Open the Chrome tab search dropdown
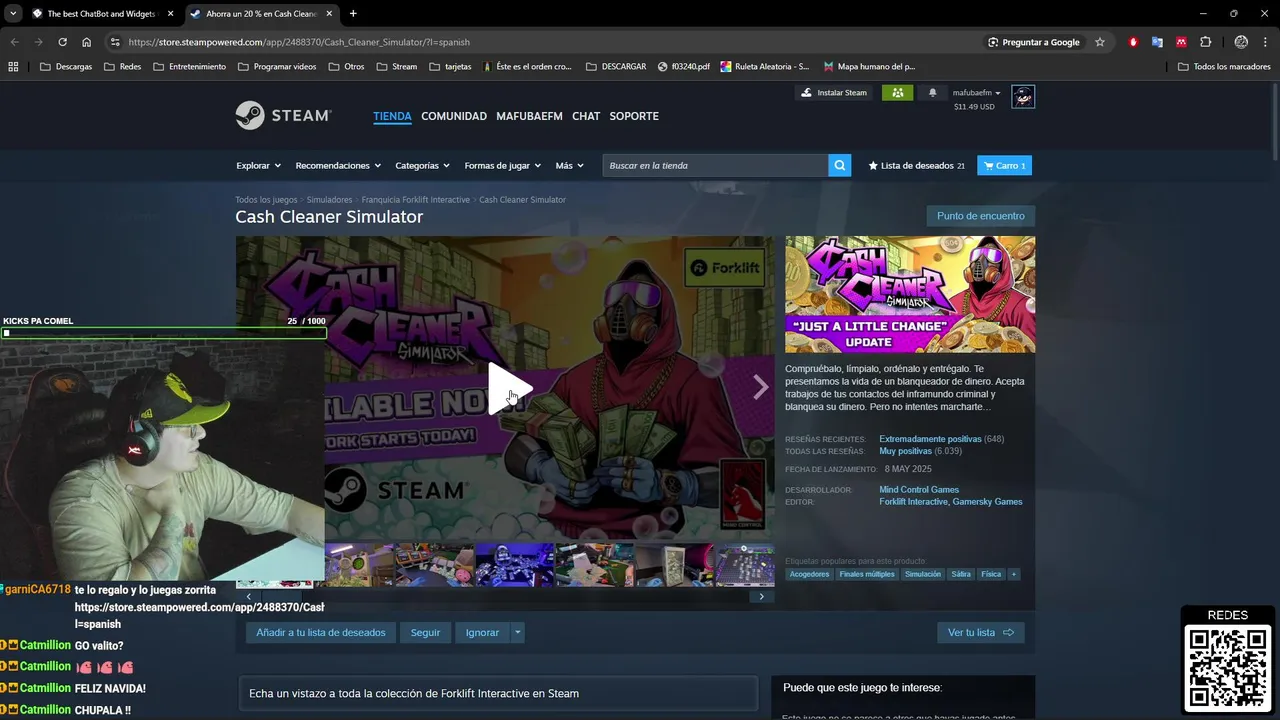The image size is (1280, 720). coord(12,14)
